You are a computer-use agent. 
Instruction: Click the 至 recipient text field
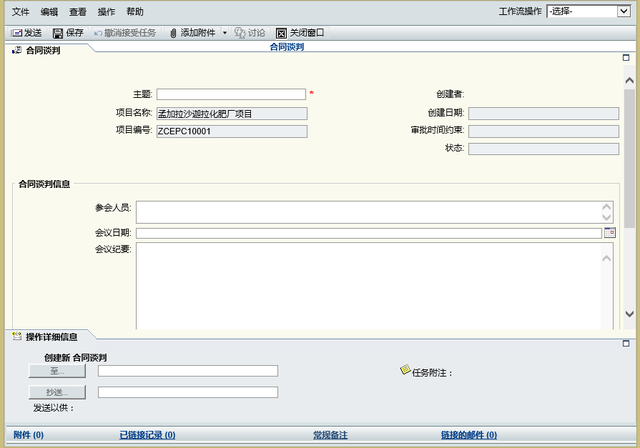(x=188, y=371)
